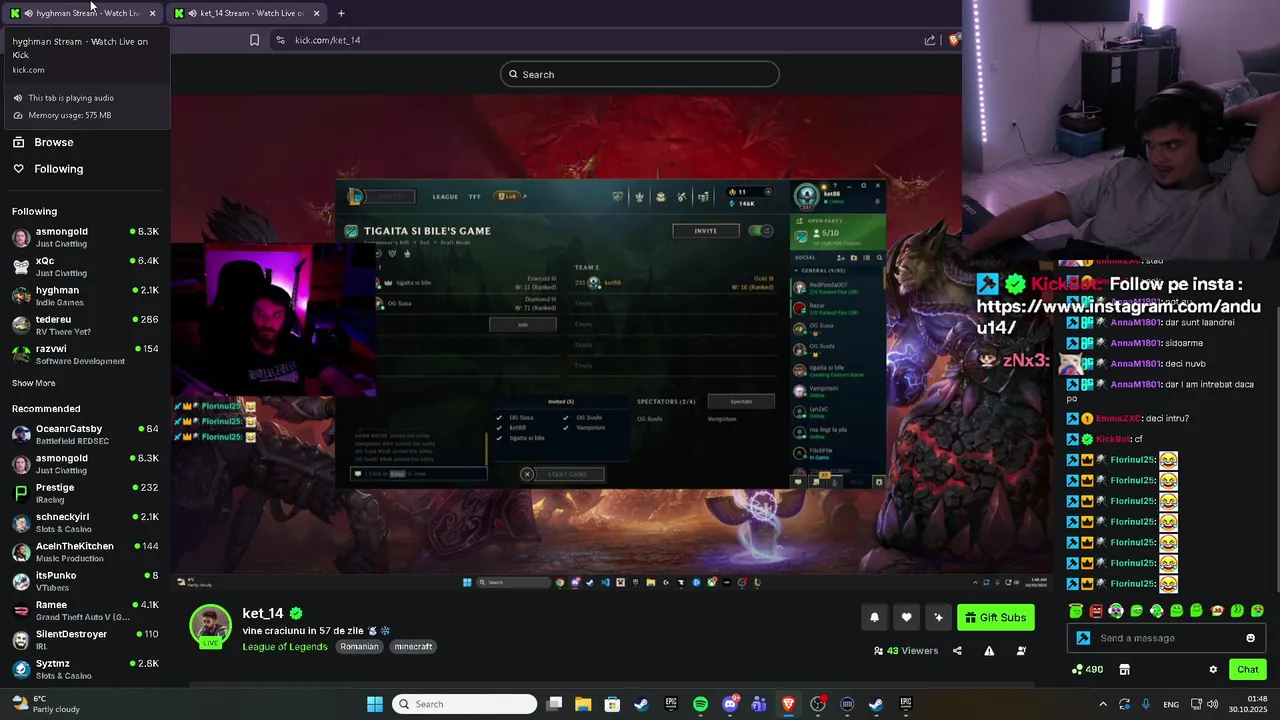This screenshot has height=720, width=1280.
Task: Expand the Following list with Show More
Action: click(x=33, y=383)
